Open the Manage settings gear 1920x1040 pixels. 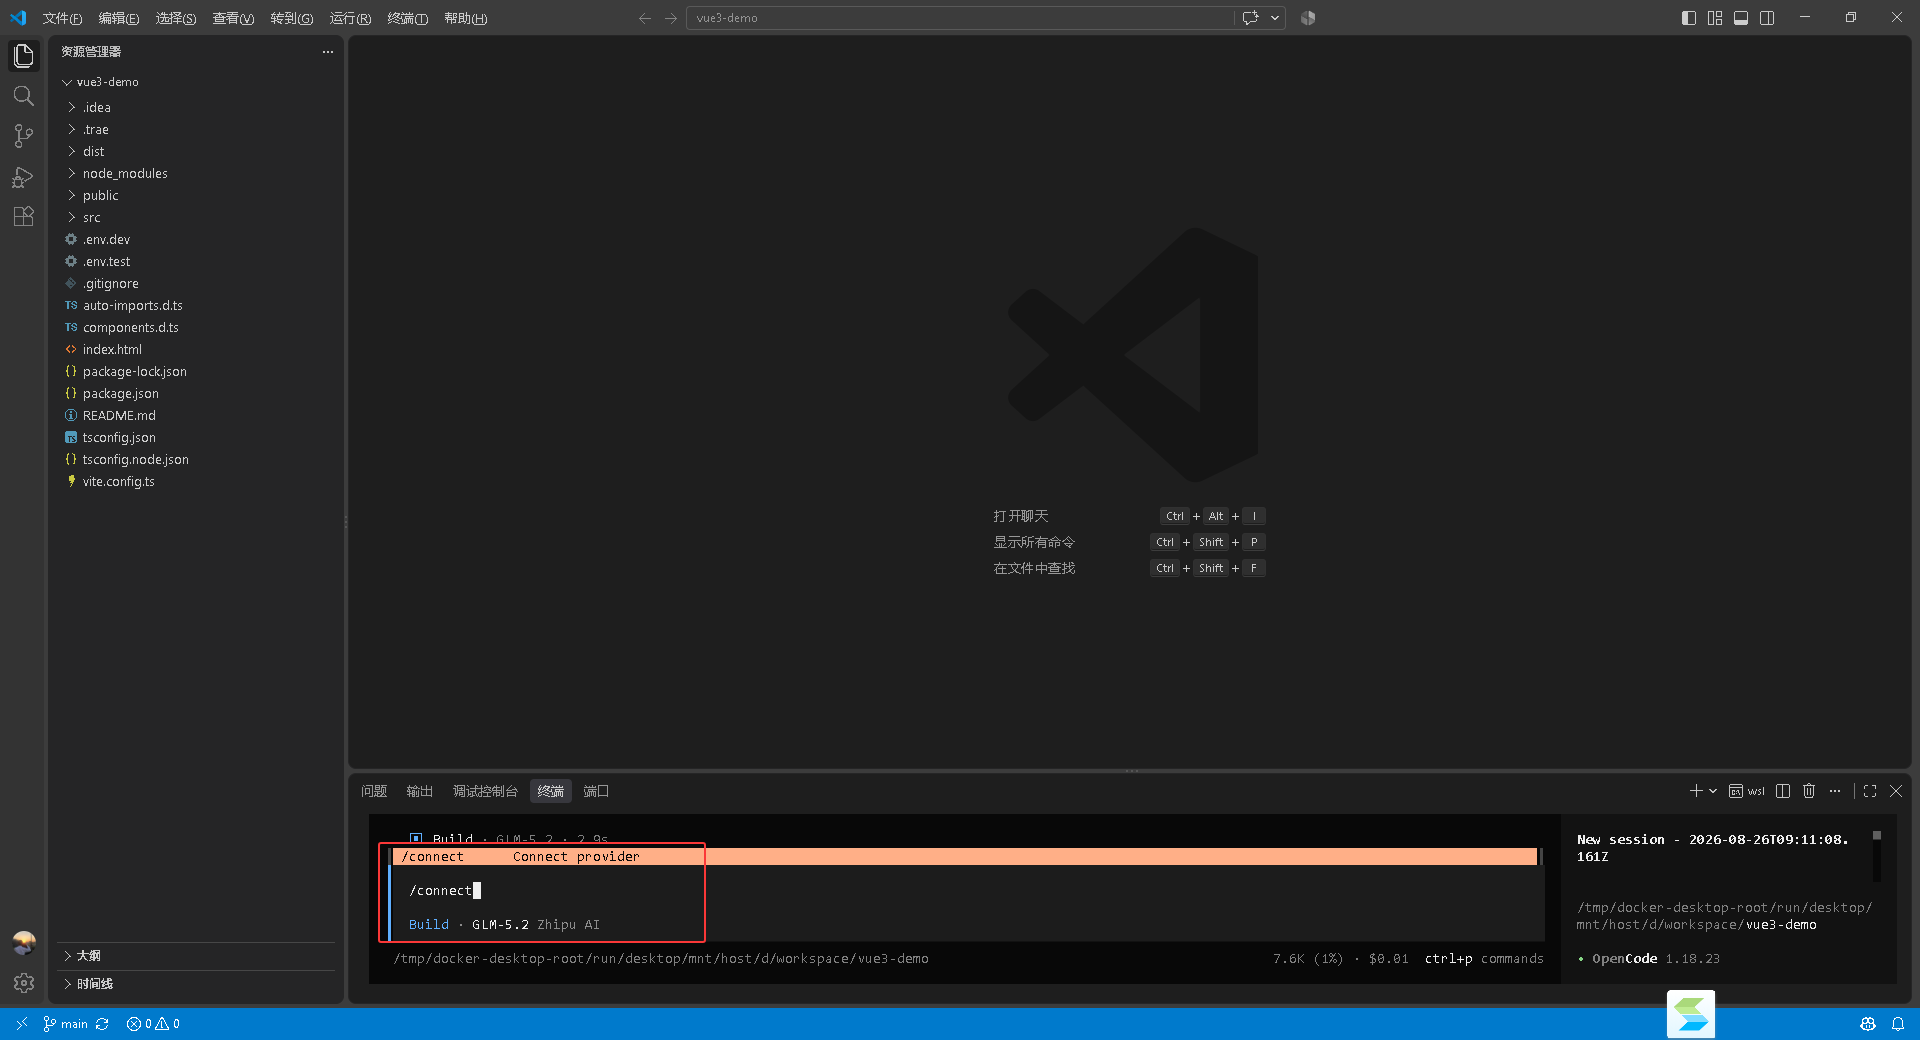[x=24, y=983]
